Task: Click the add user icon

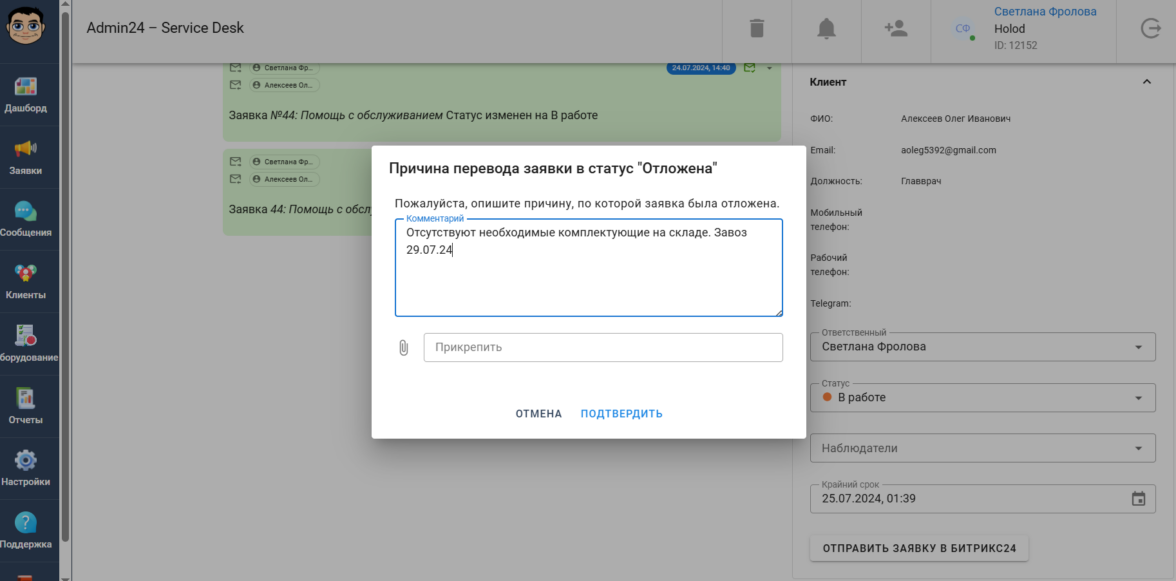Action: point(895,29)
